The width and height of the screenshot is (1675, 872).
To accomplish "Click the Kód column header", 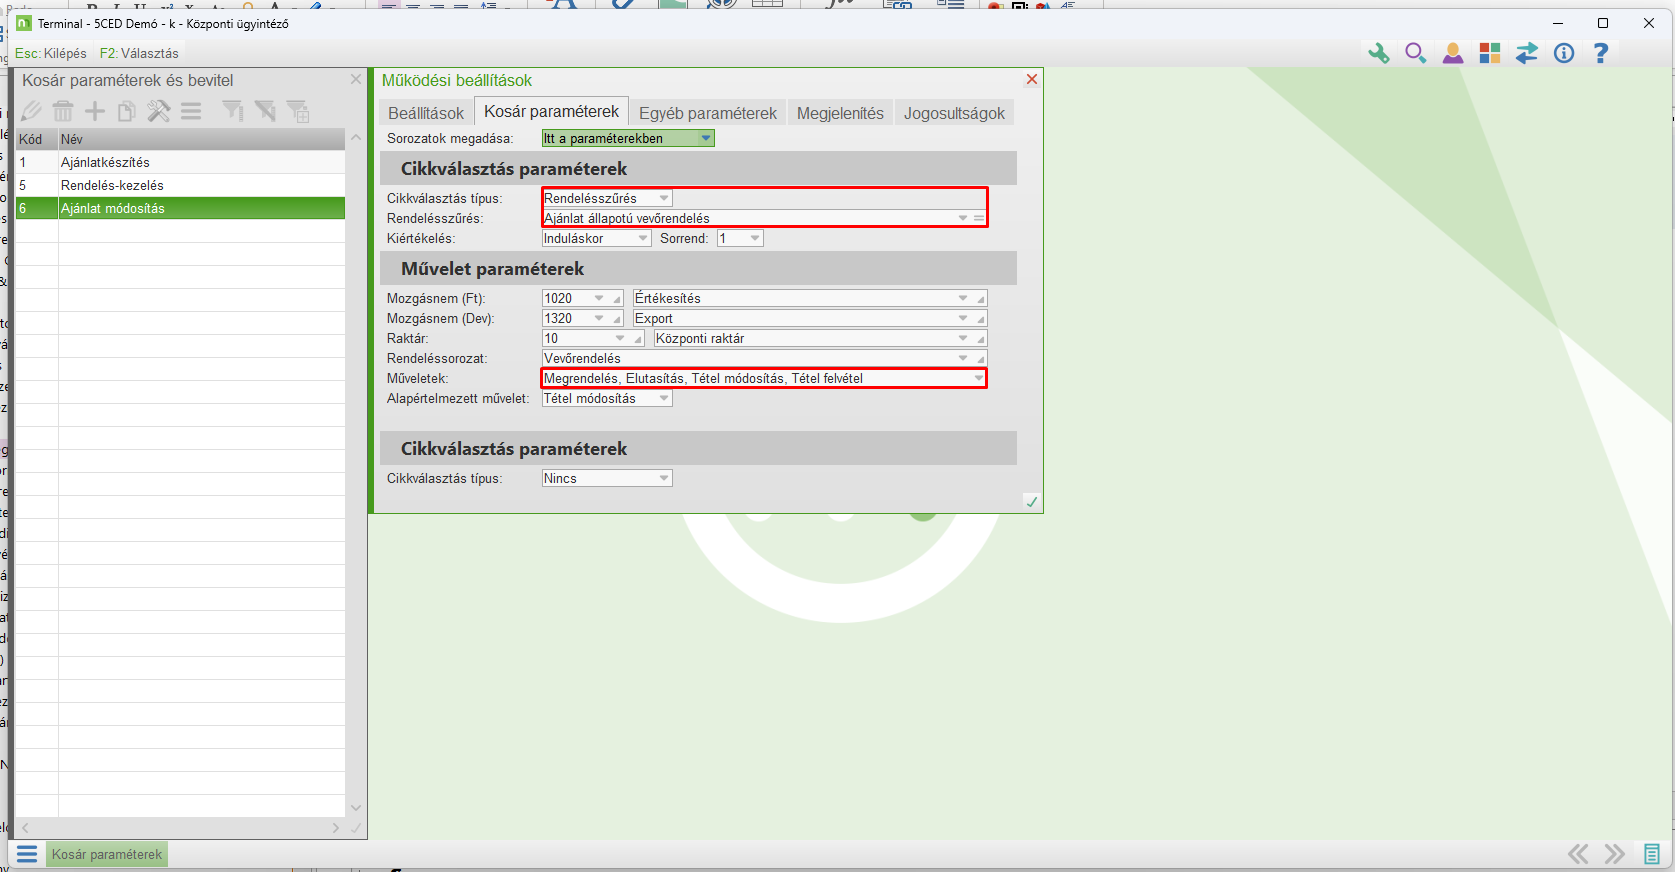I will tap(37, 139).
